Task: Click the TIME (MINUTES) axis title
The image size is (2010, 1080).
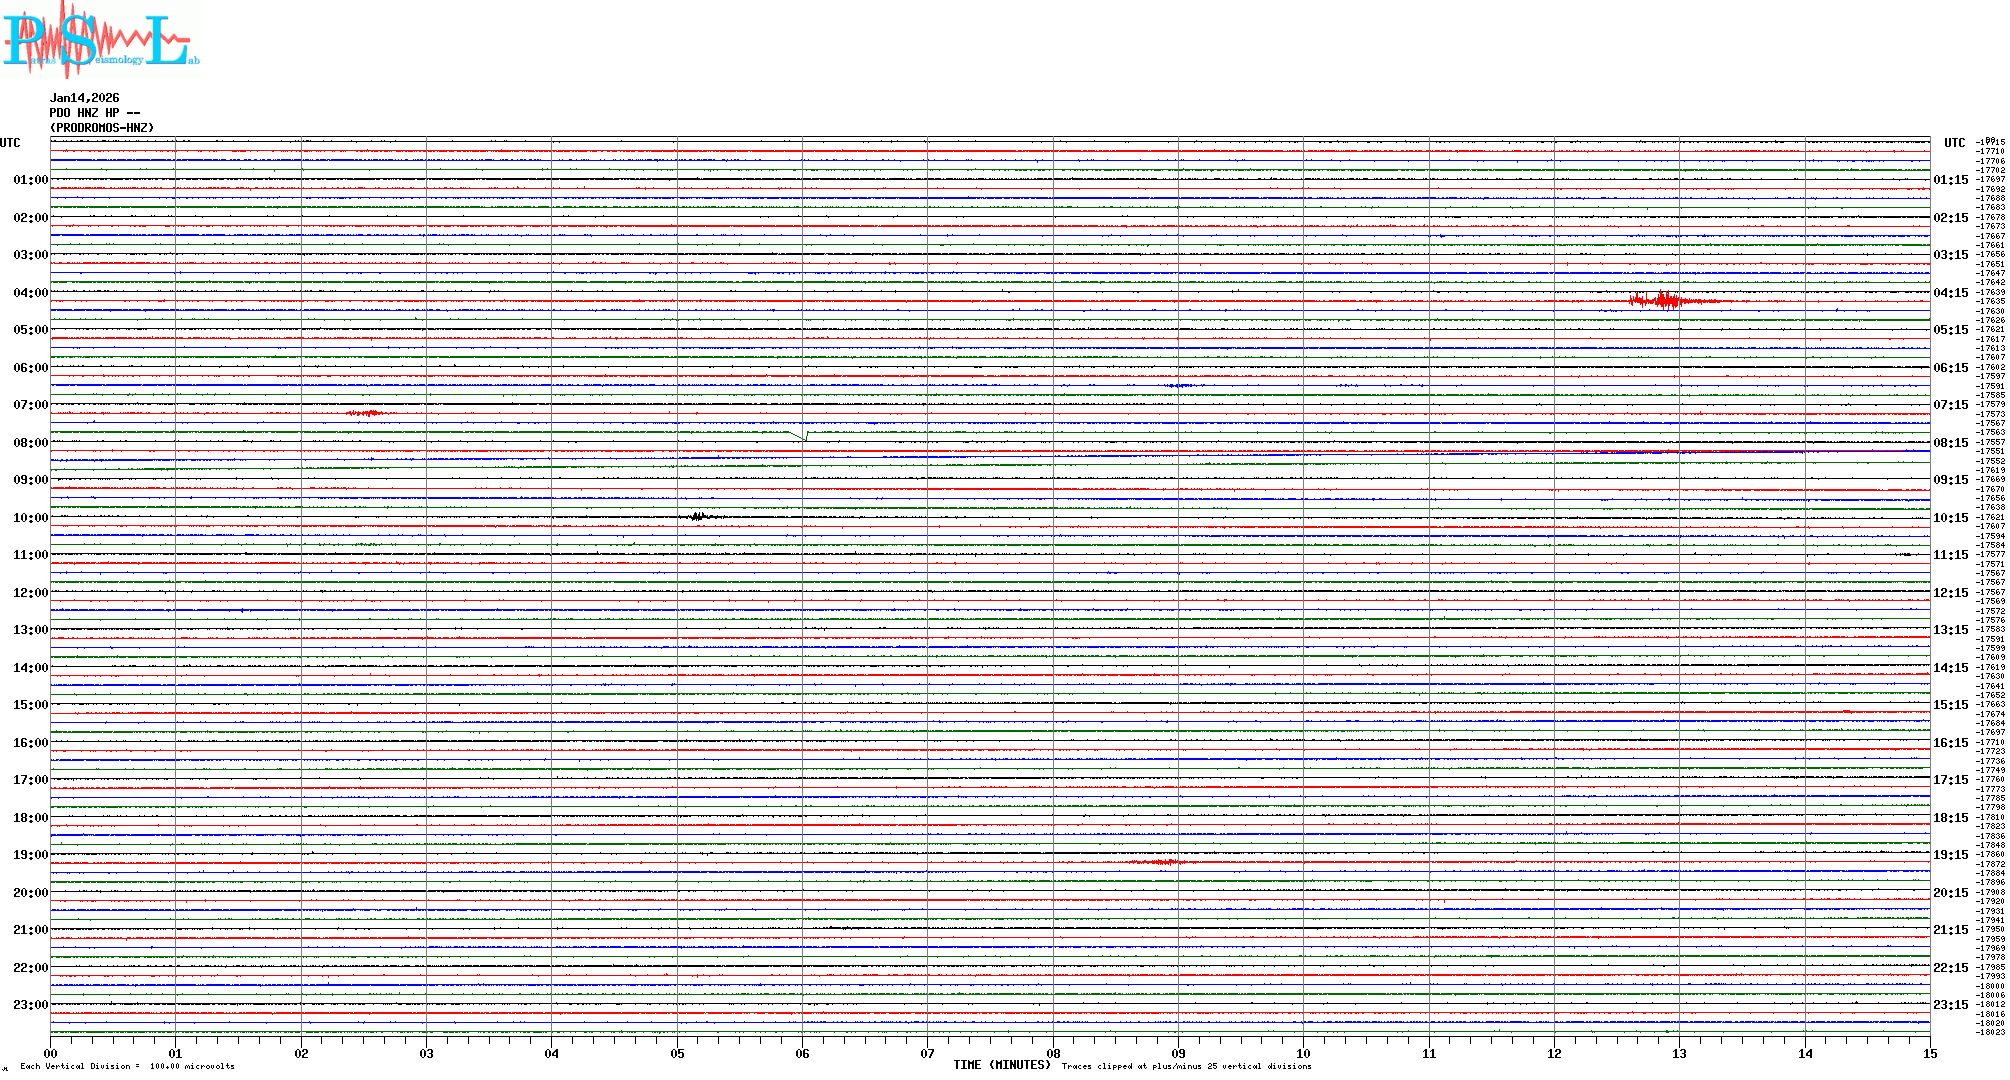Action: (x=1001, y=1065)
